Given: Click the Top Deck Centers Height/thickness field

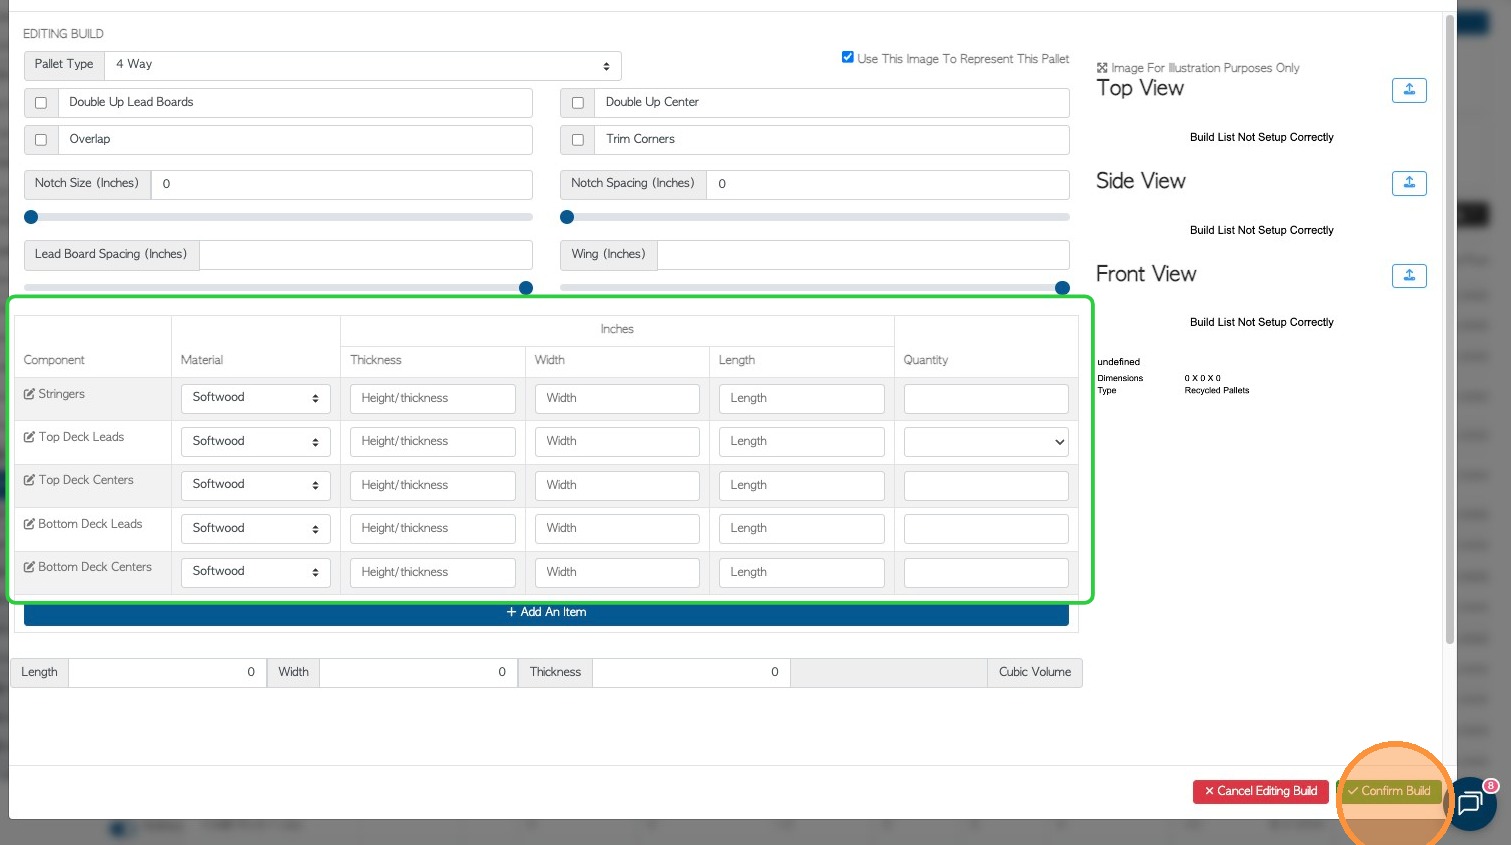Looking at the screenshot, I should pos(433,485).
